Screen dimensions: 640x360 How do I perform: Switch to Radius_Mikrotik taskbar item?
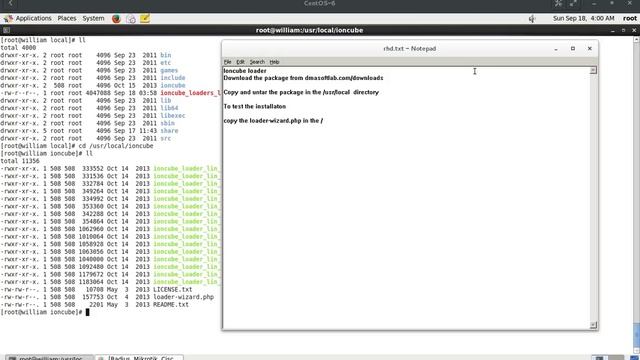coord(140,358)
